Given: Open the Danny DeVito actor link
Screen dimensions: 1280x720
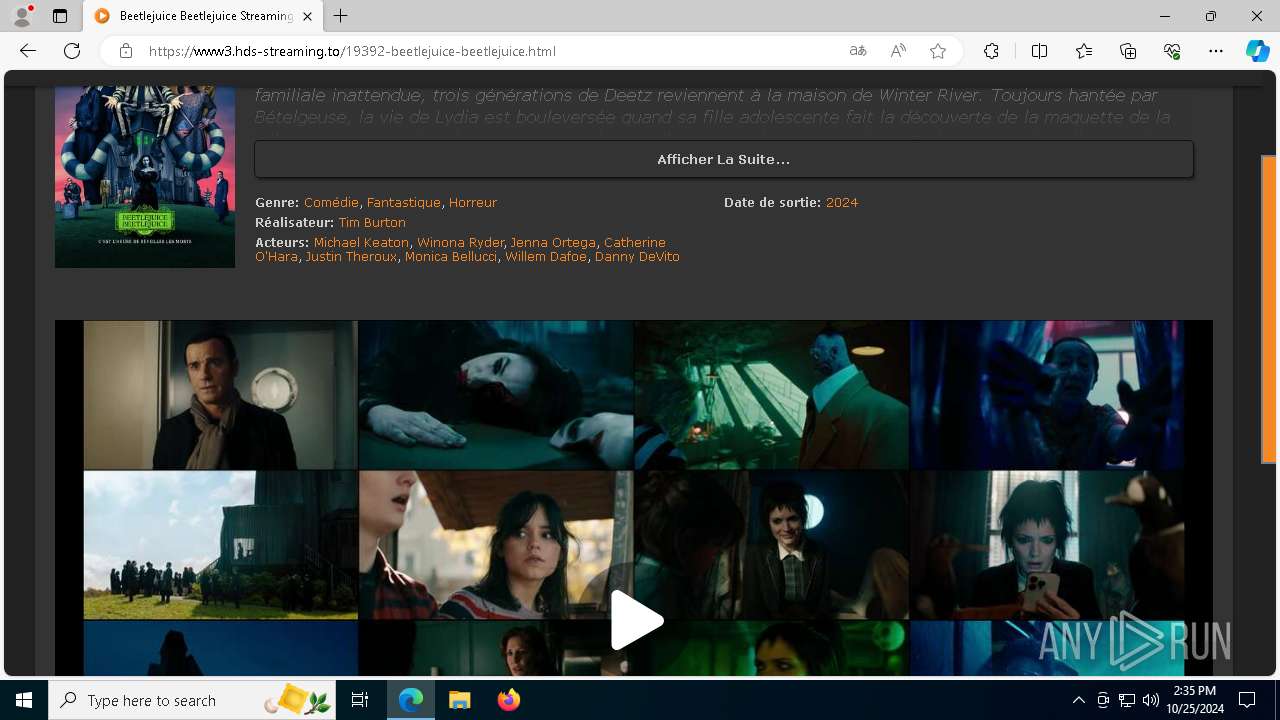Looking at the screenshot, I should [x=637, y=256].
